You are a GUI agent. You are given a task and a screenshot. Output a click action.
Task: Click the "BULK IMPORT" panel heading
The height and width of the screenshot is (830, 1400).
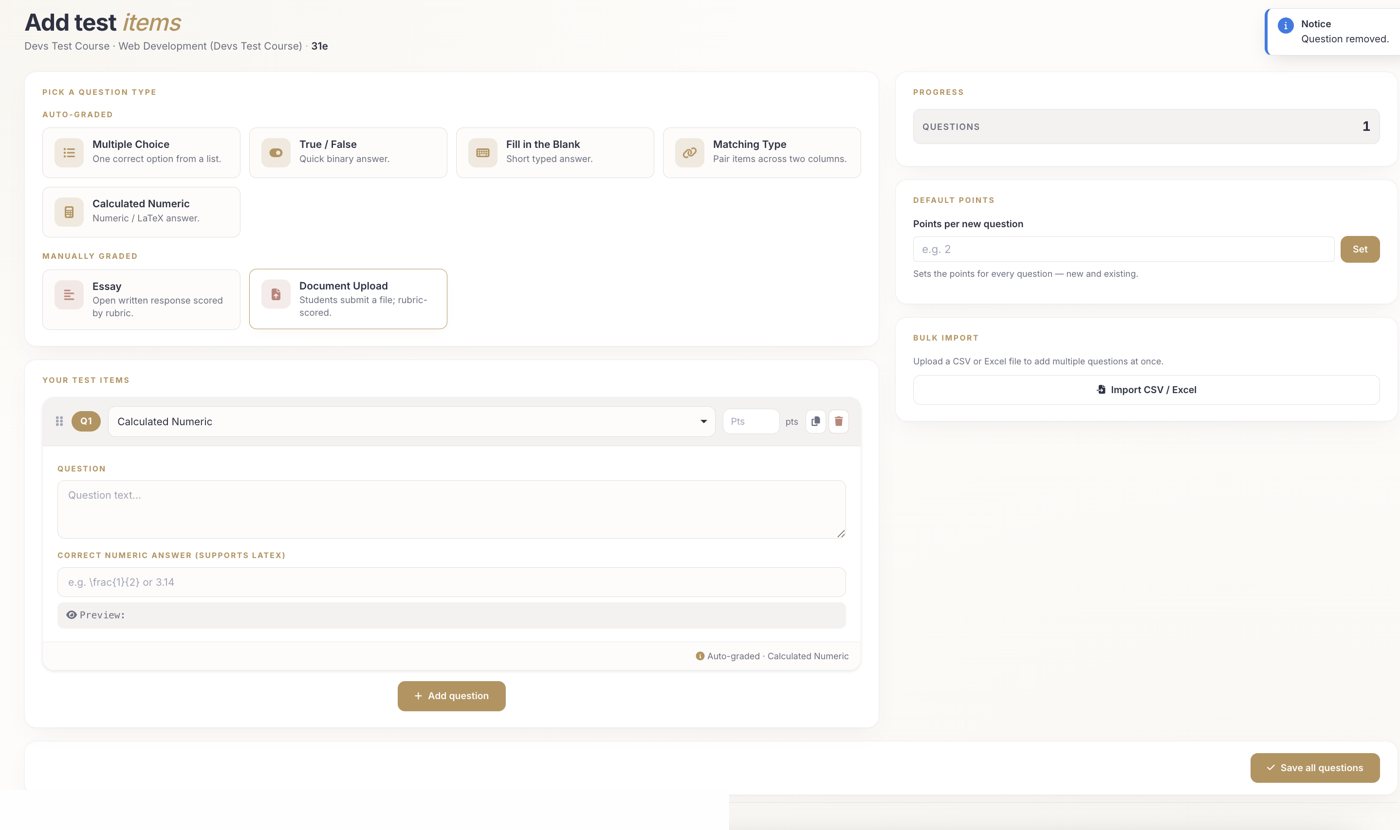[946, 338]
